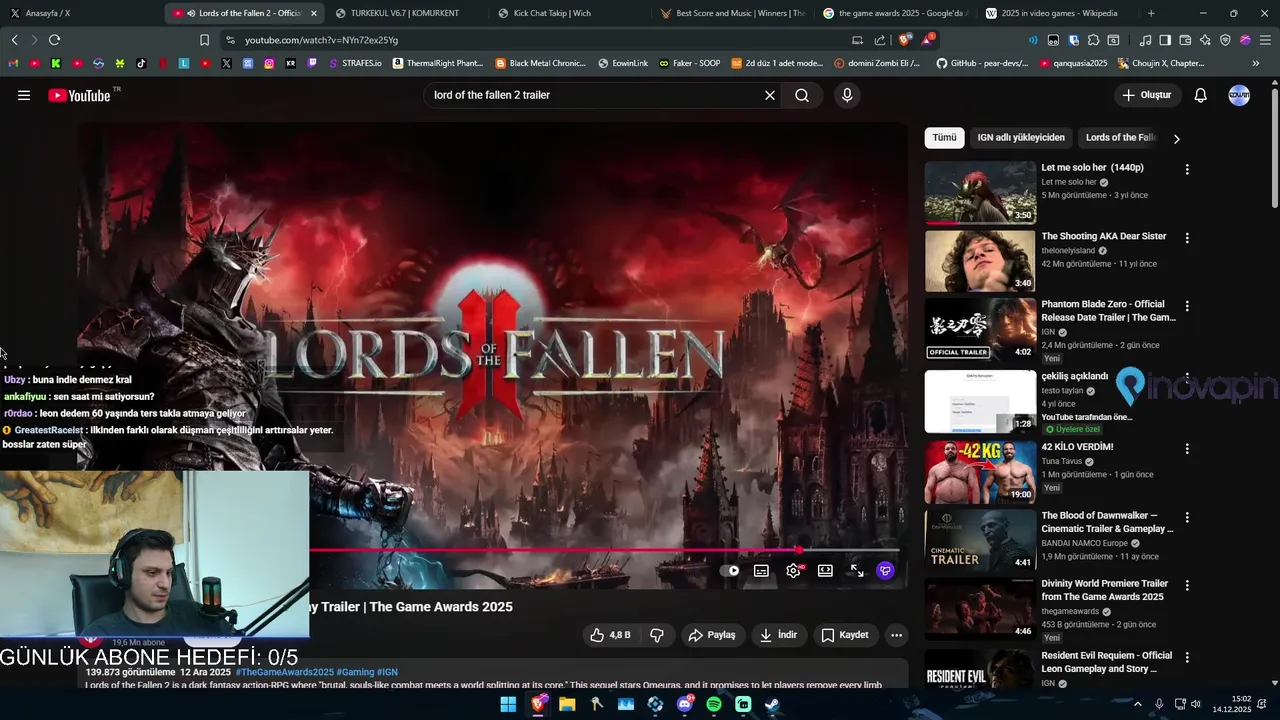Screen dimensions: 1280x720
Task: Switch to 2025 in video games Wikipedia tab
Action: [1058, 13]
